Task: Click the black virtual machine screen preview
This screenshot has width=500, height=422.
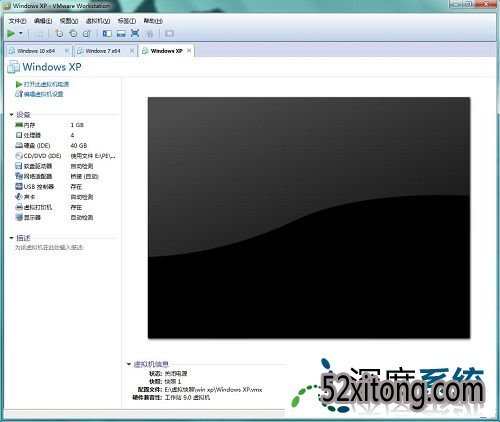Action: (309, 218)
